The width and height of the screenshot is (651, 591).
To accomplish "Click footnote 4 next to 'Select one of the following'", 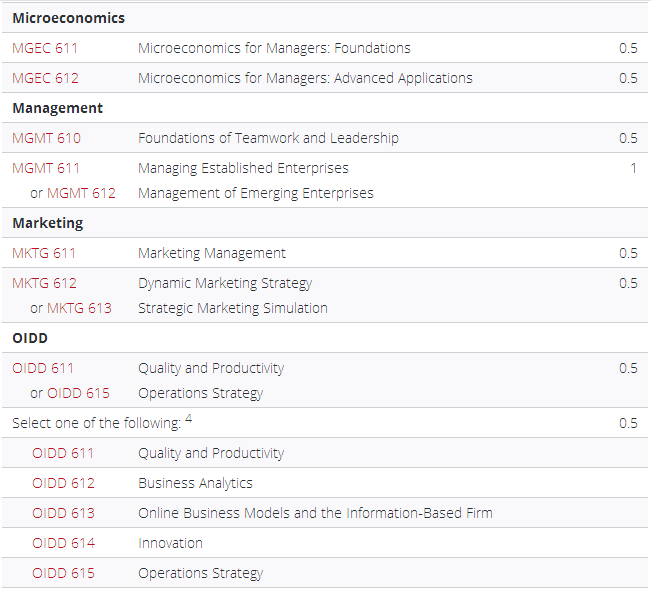I will (189, 419).
